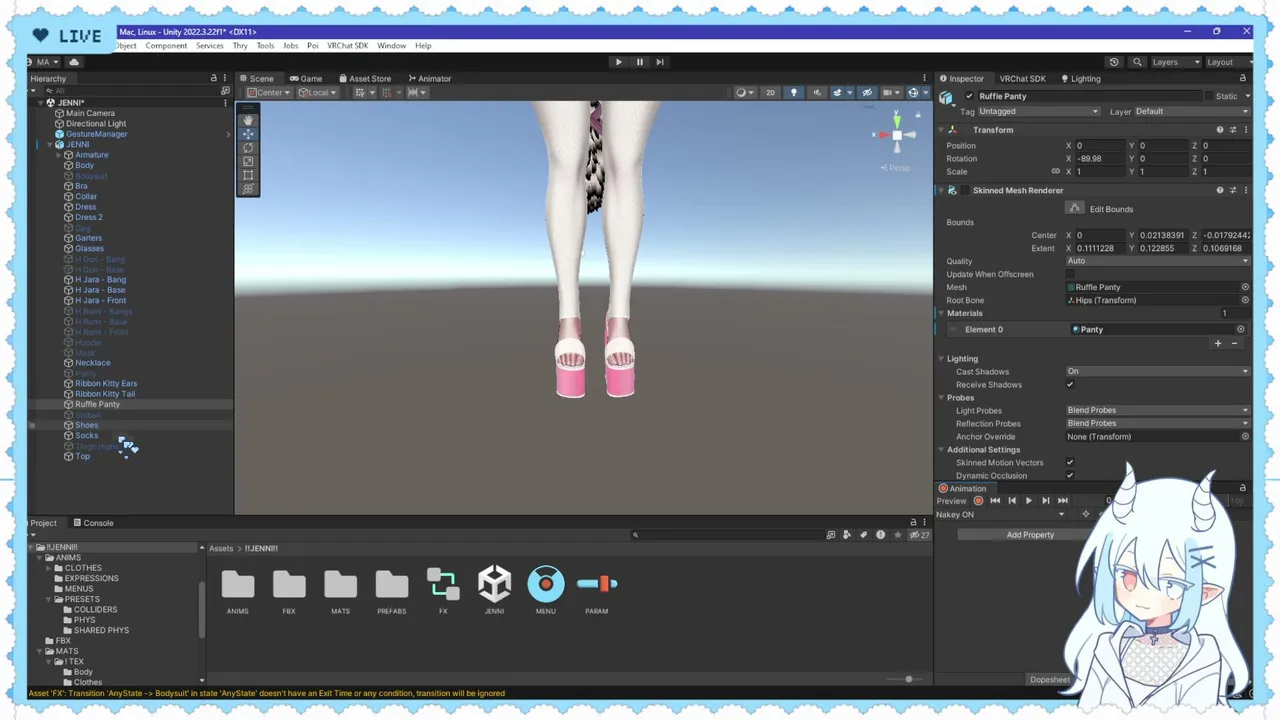The image size is (1280, 720).
Task: Open the Cast Shadows dropdown
Action: 1158,371
